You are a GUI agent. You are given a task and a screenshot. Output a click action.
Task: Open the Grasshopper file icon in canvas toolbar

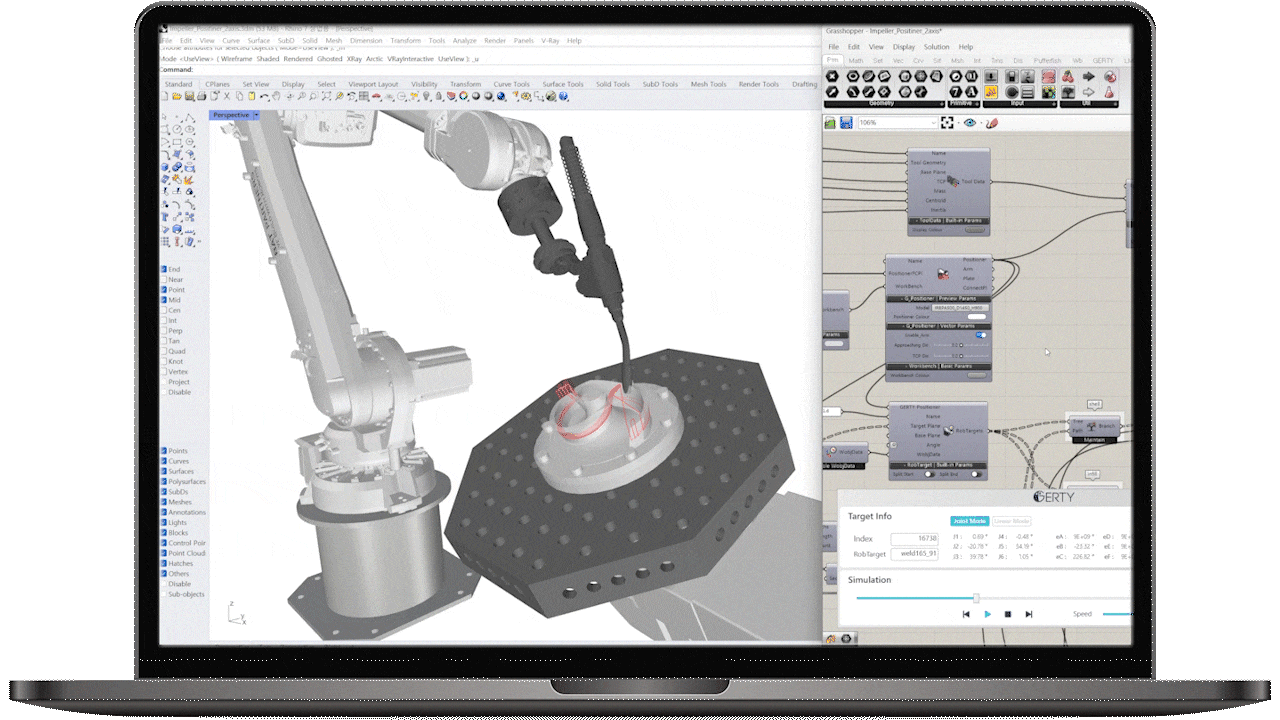pos(830,122)
